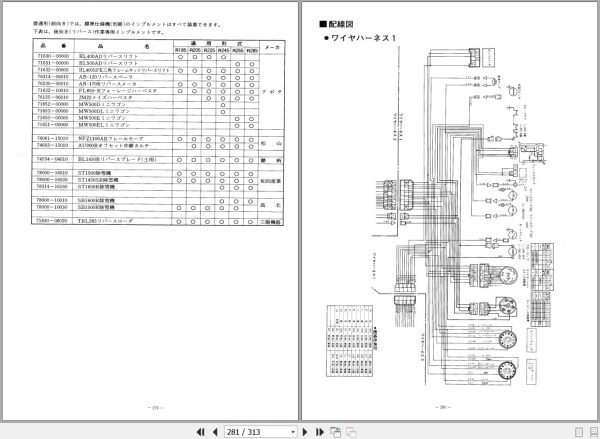Click the R205 column header

point(195,51)
